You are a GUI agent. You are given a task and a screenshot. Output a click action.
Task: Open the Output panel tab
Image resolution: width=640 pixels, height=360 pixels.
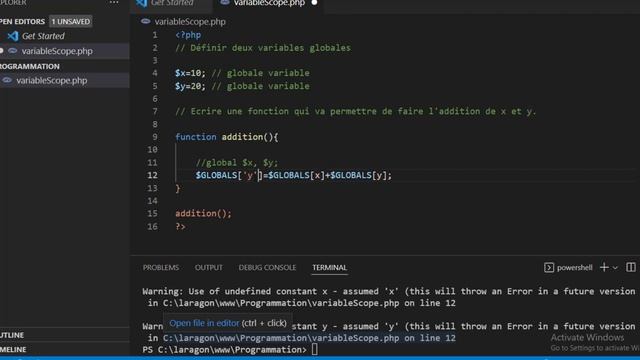point(209,267)
